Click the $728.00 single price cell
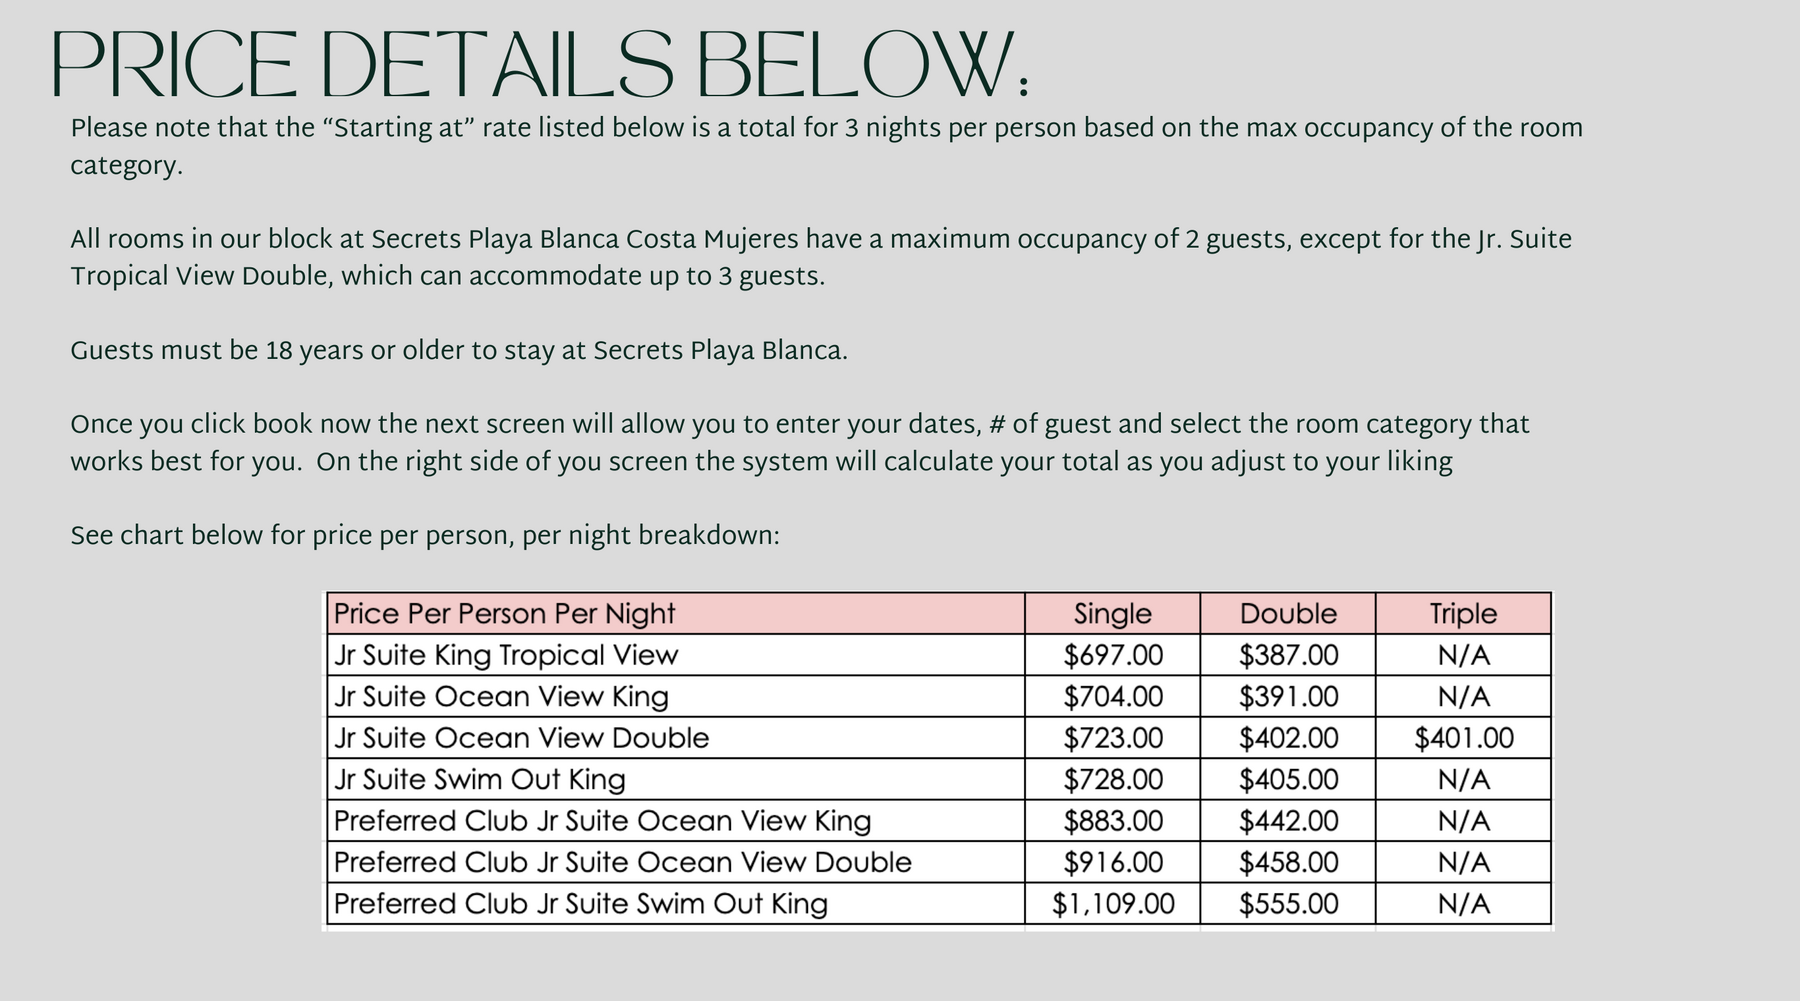 click(x=1113, y=779)
